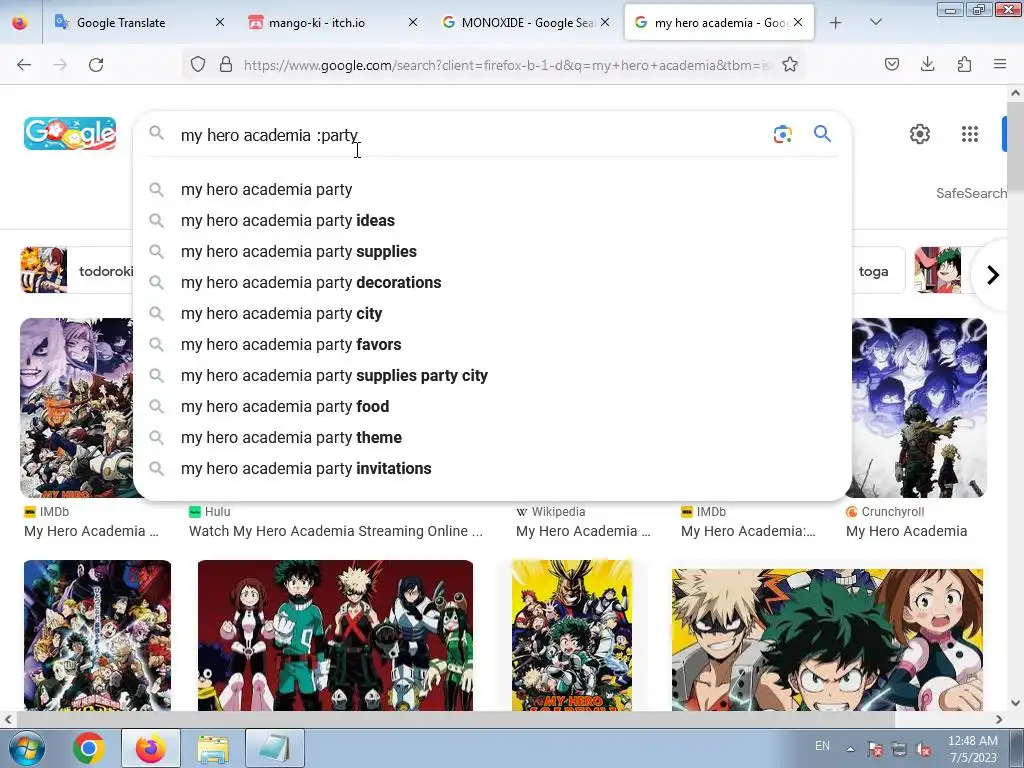Advance filter chips with right arrow
1024x768 pixels.
[993, 275]
